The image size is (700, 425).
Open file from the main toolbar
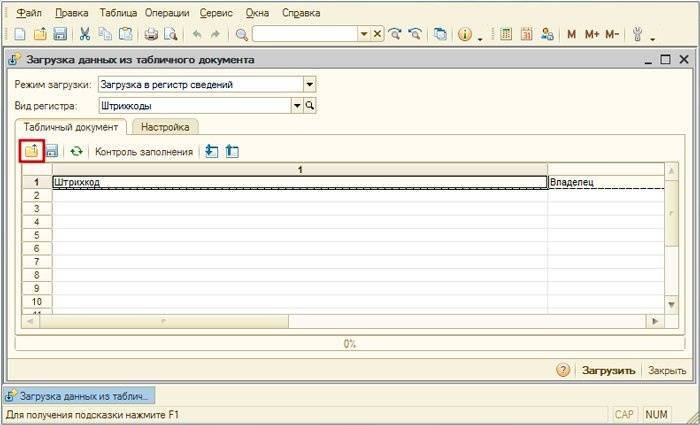tap(40, 35)
